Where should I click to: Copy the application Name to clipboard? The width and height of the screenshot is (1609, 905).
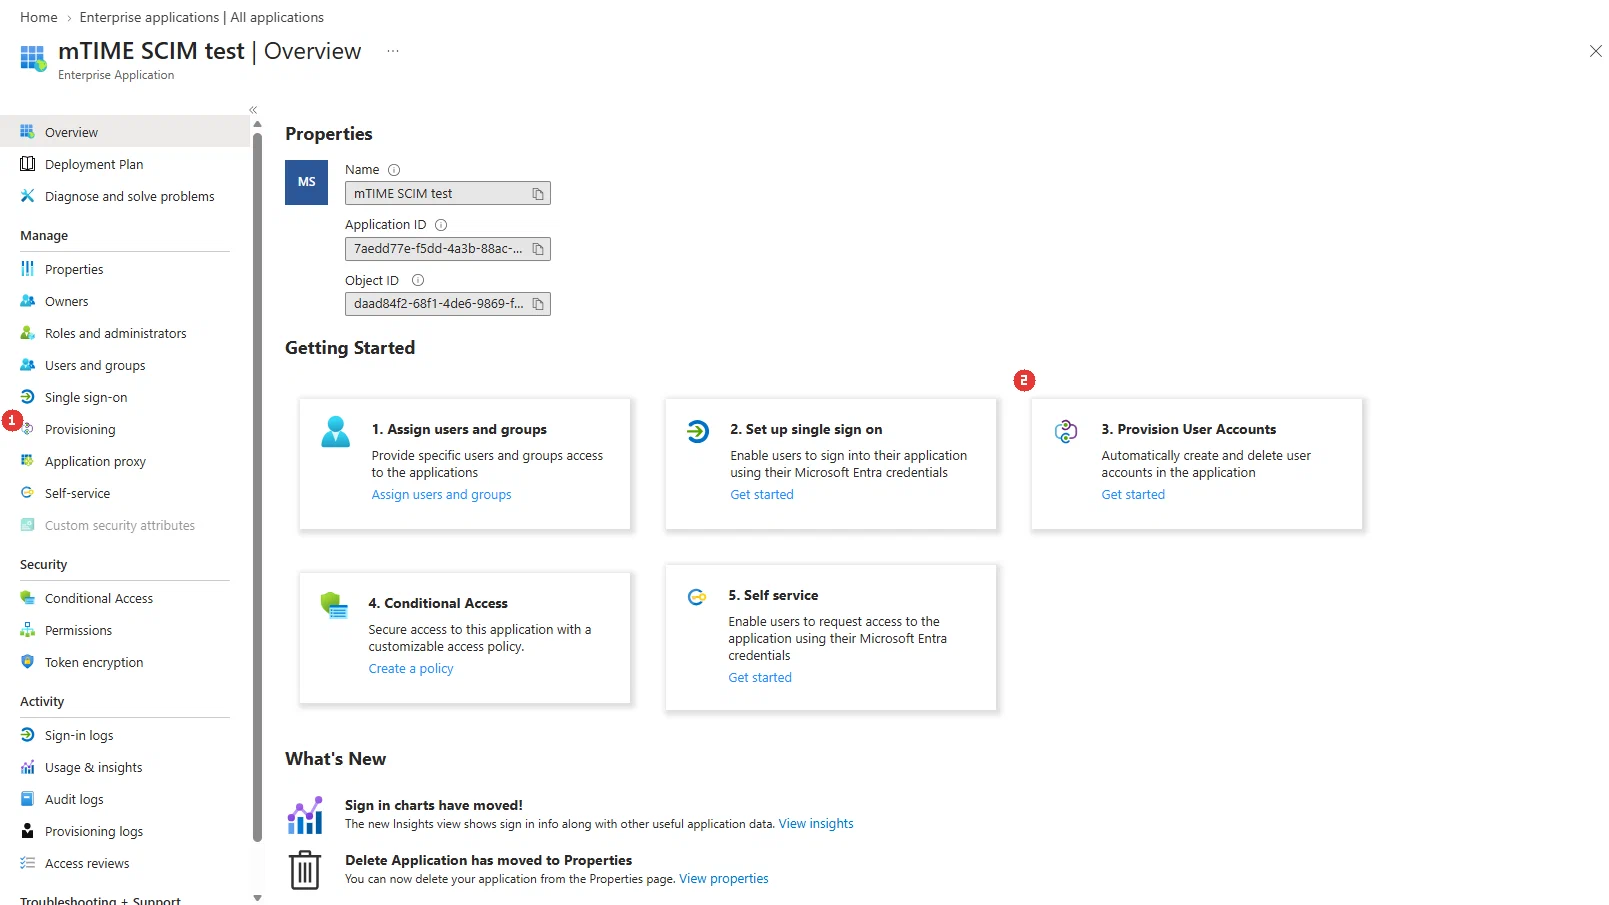[538, 194]
